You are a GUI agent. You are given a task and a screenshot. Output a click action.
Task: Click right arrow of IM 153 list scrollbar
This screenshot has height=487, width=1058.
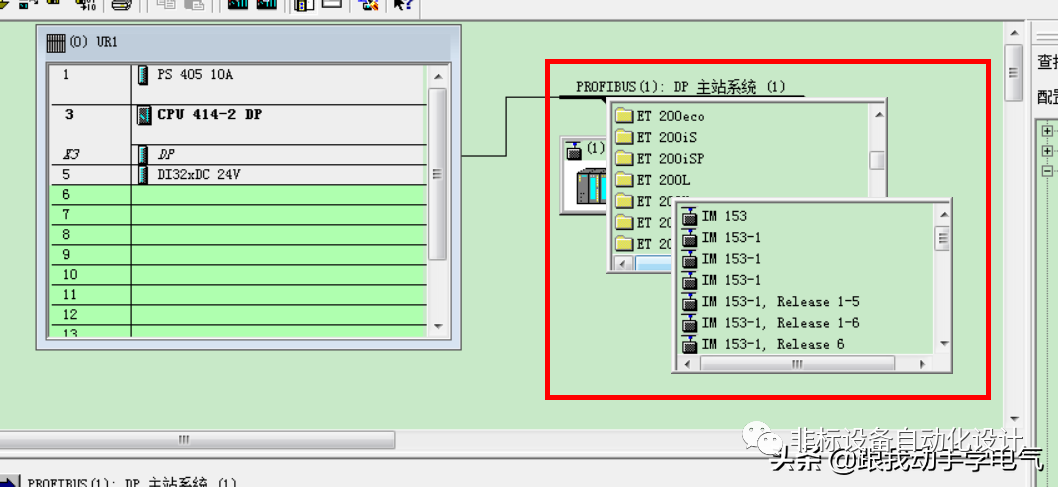point(922,364)
